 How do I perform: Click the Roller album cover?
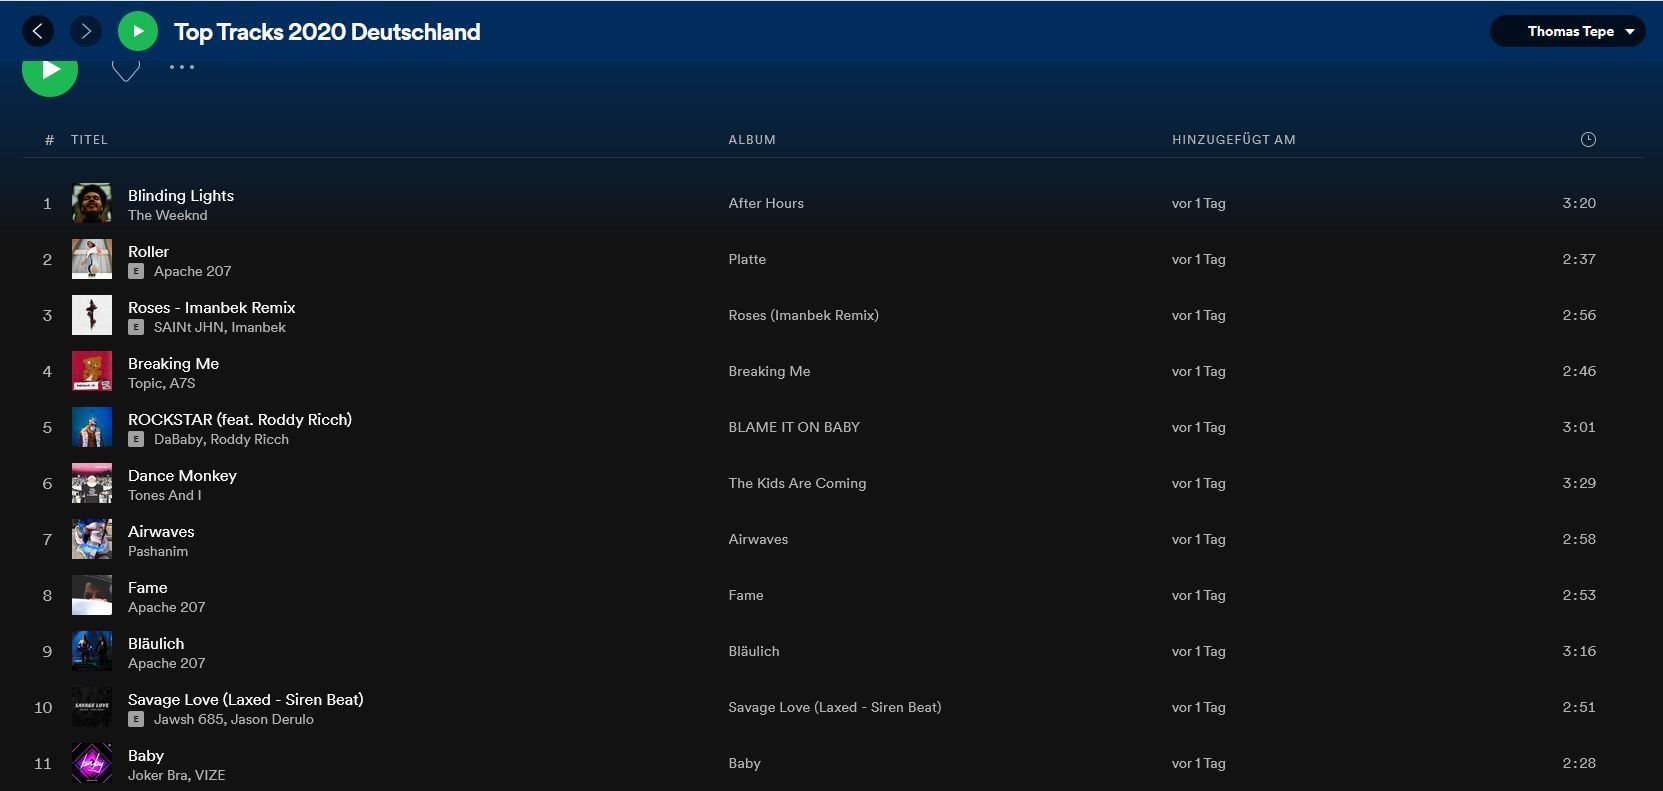(92, 259)
